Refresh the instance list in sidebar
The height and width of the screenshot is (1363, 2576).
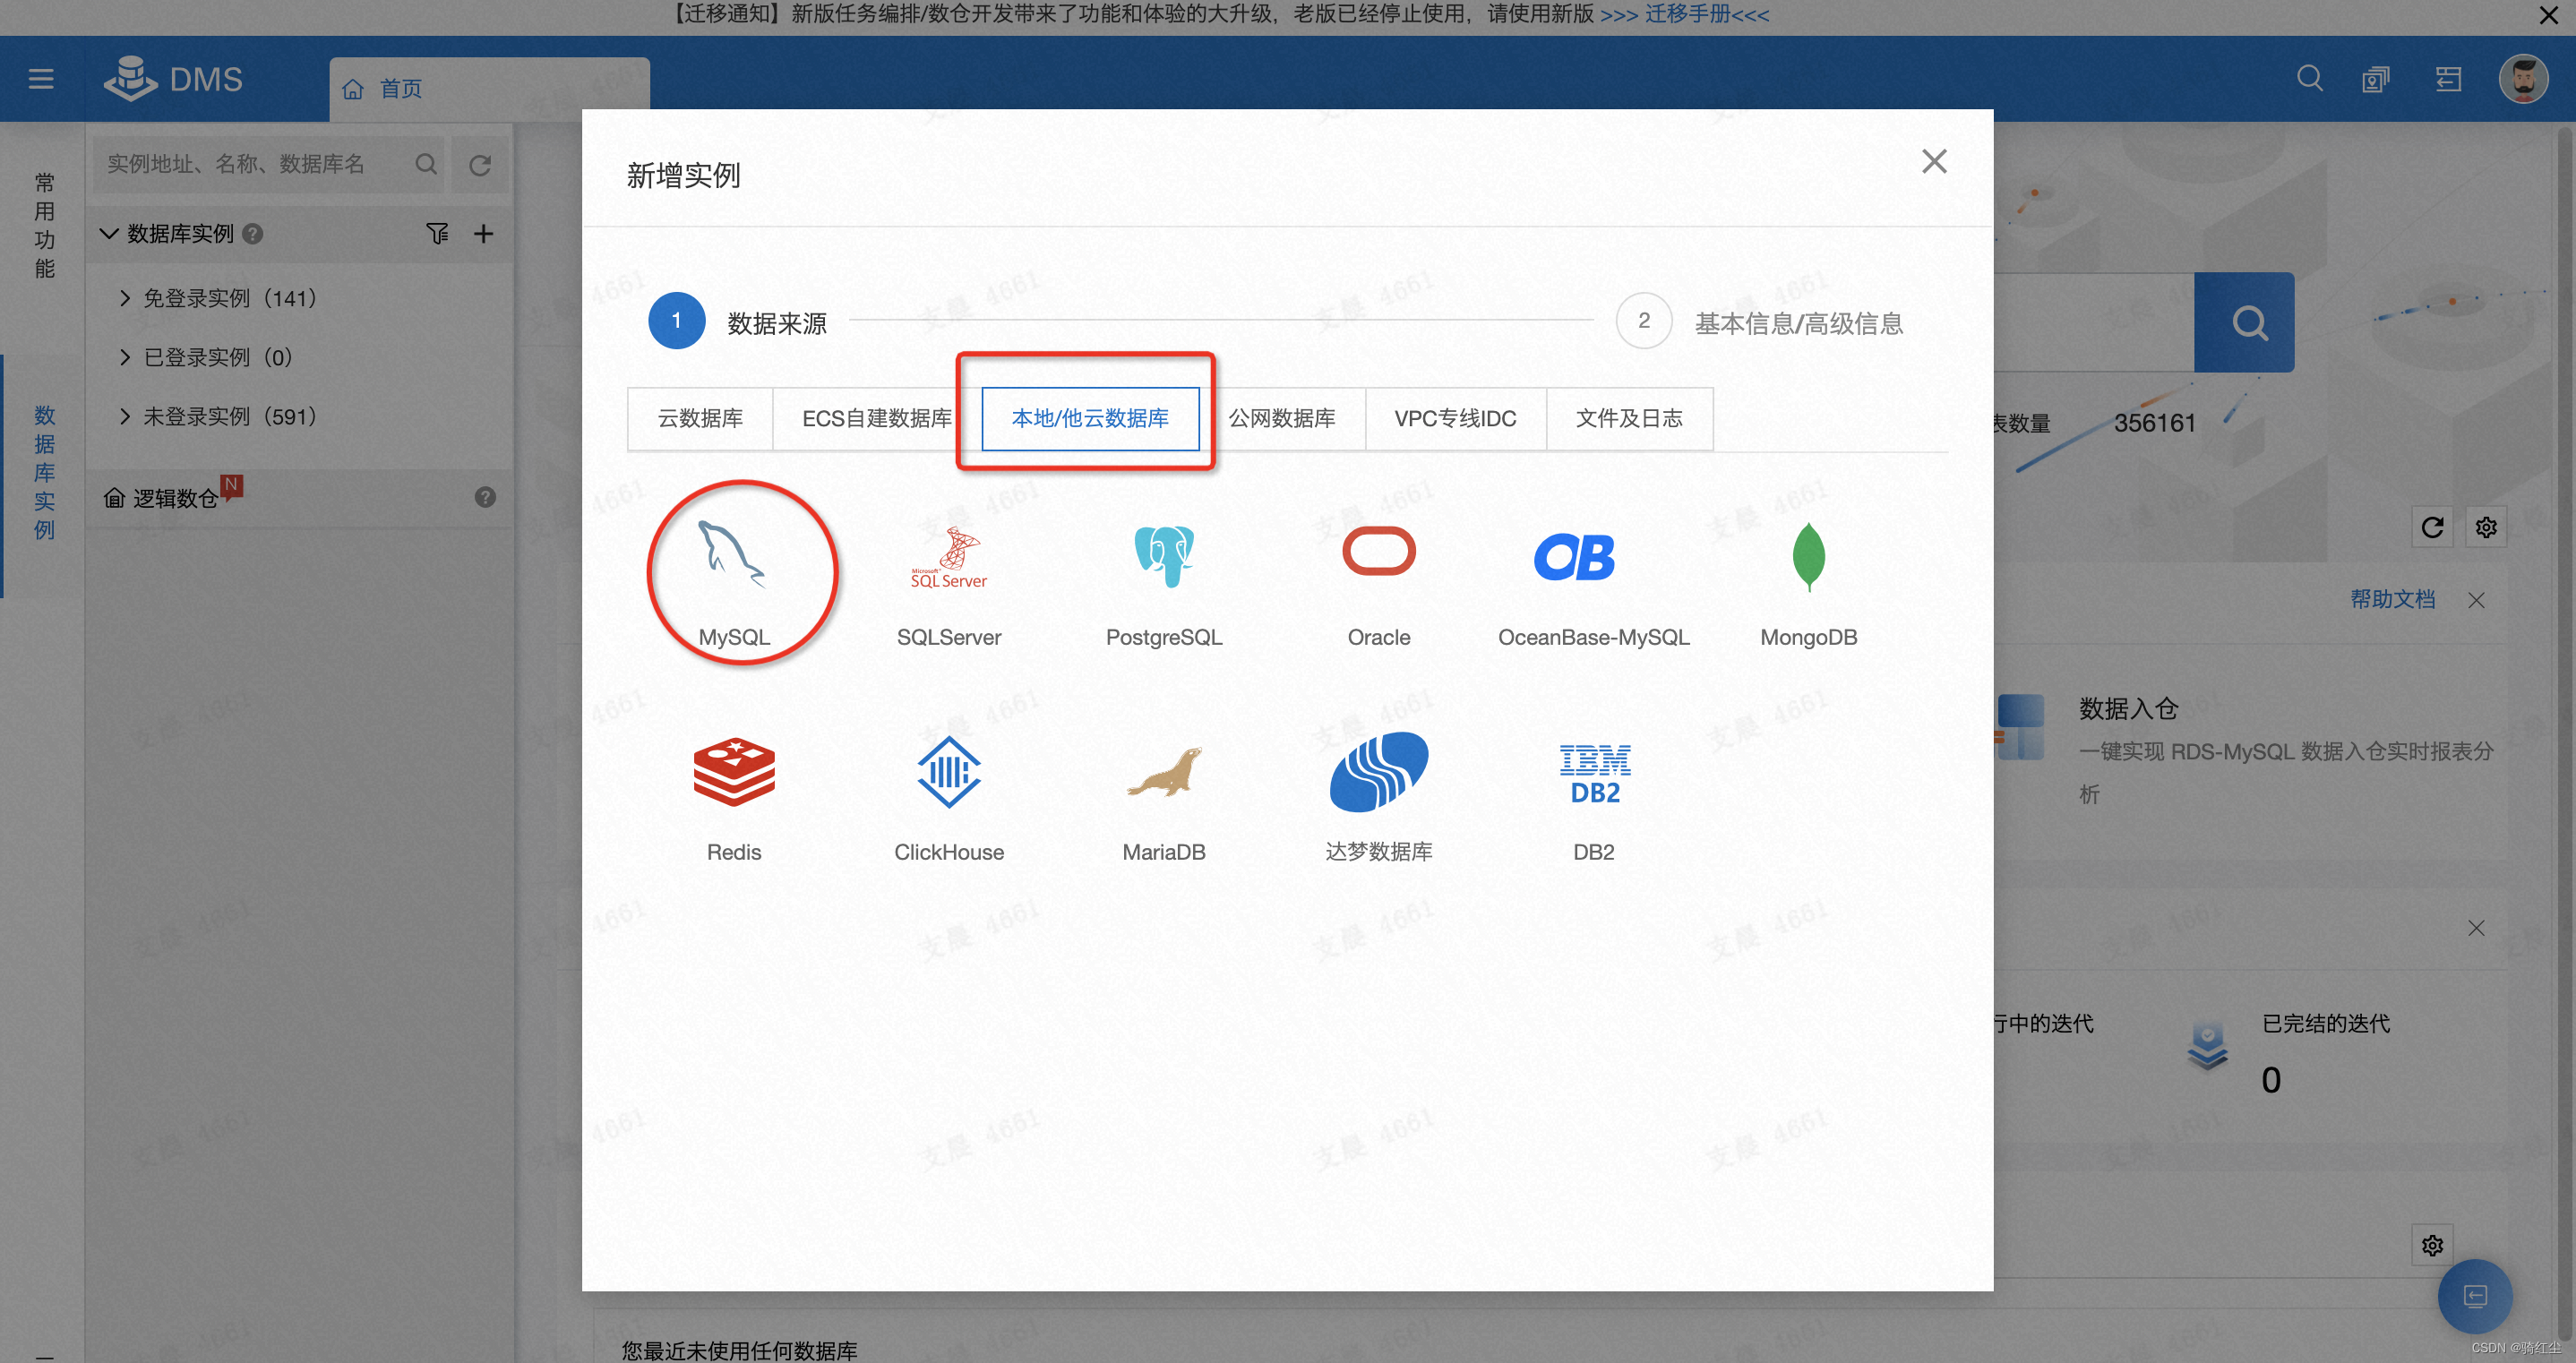[x=480, y=165]
